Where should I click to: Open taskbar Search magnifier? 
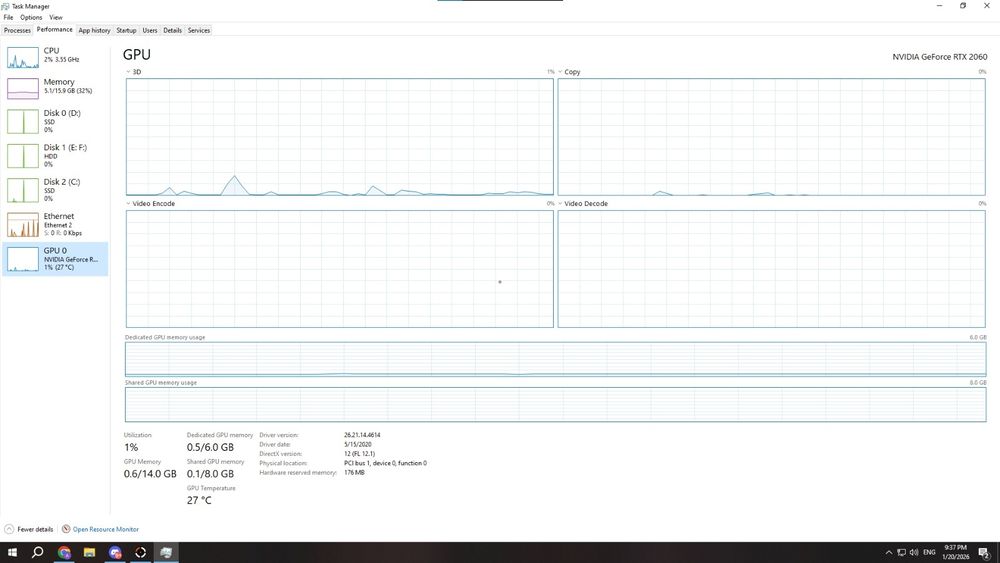[38, 552]
